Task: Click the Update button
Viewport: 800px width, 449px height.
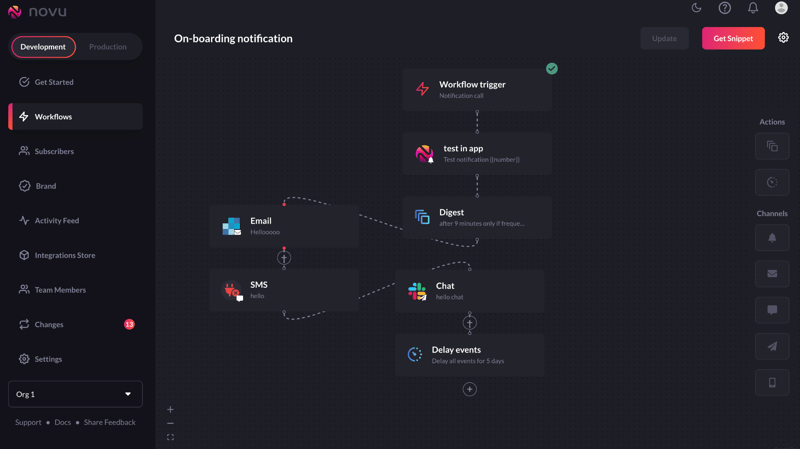Action: 664,38
